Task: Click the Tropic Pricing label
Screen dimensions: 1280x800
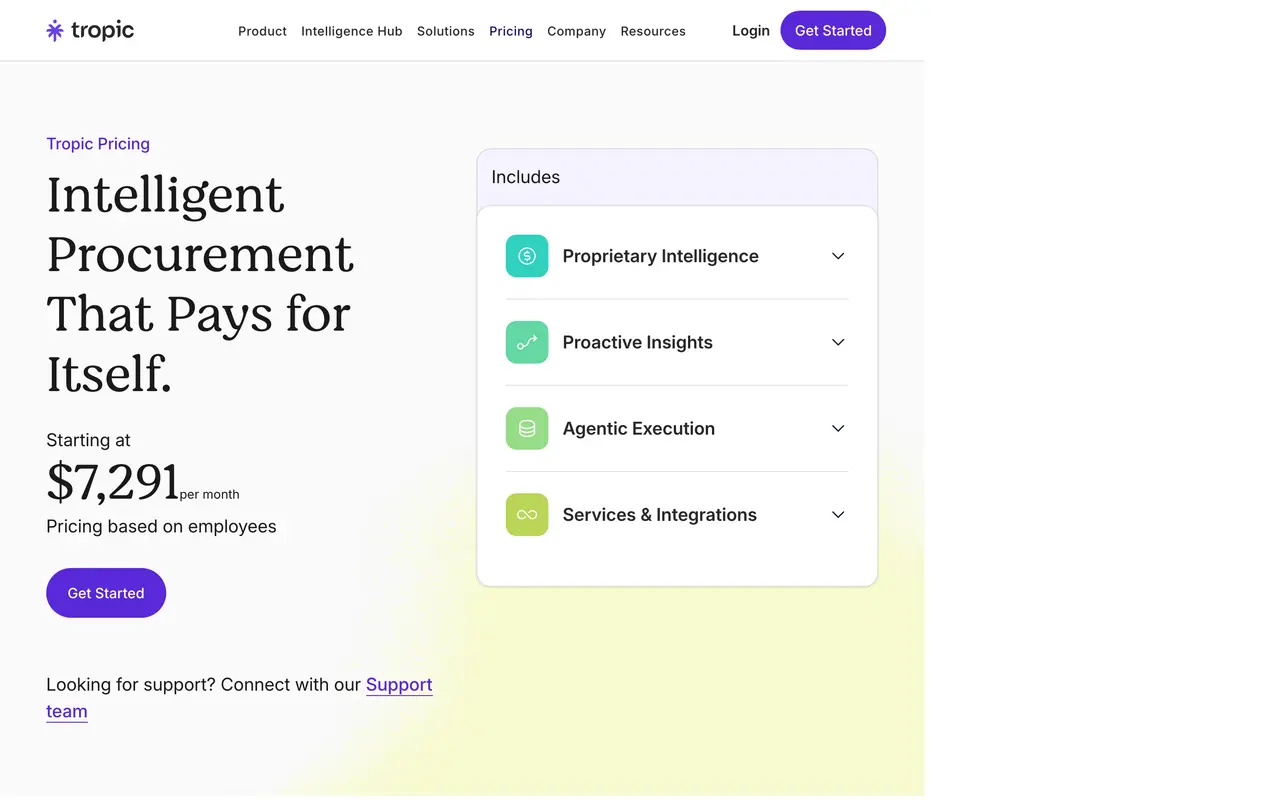Action: 98,144
